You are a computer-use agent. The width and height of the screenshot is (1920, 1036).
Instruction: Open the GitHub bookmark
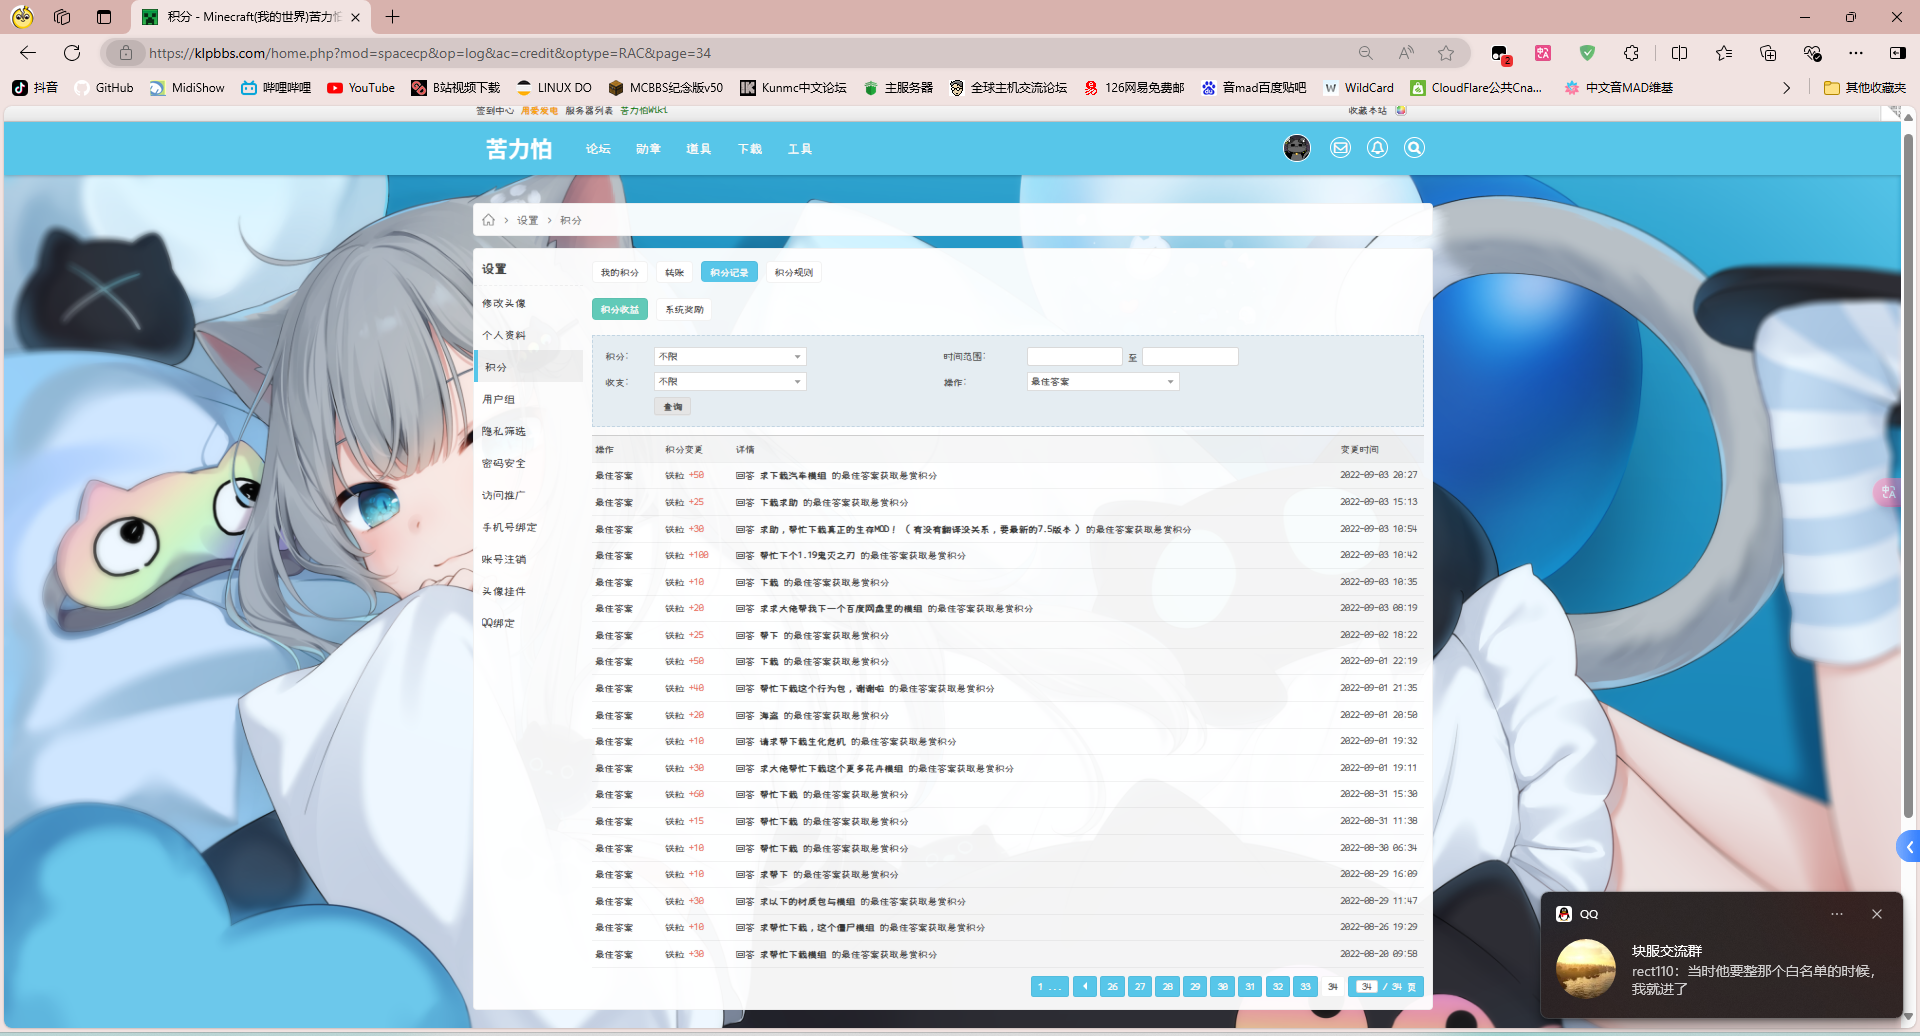(104, 88)
